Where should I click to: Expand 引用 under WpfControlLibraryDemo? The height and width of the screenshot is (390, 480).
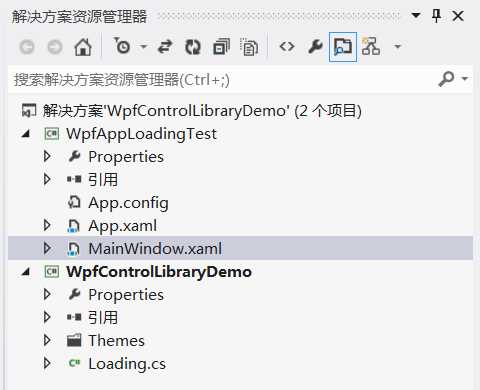point(47,317)
